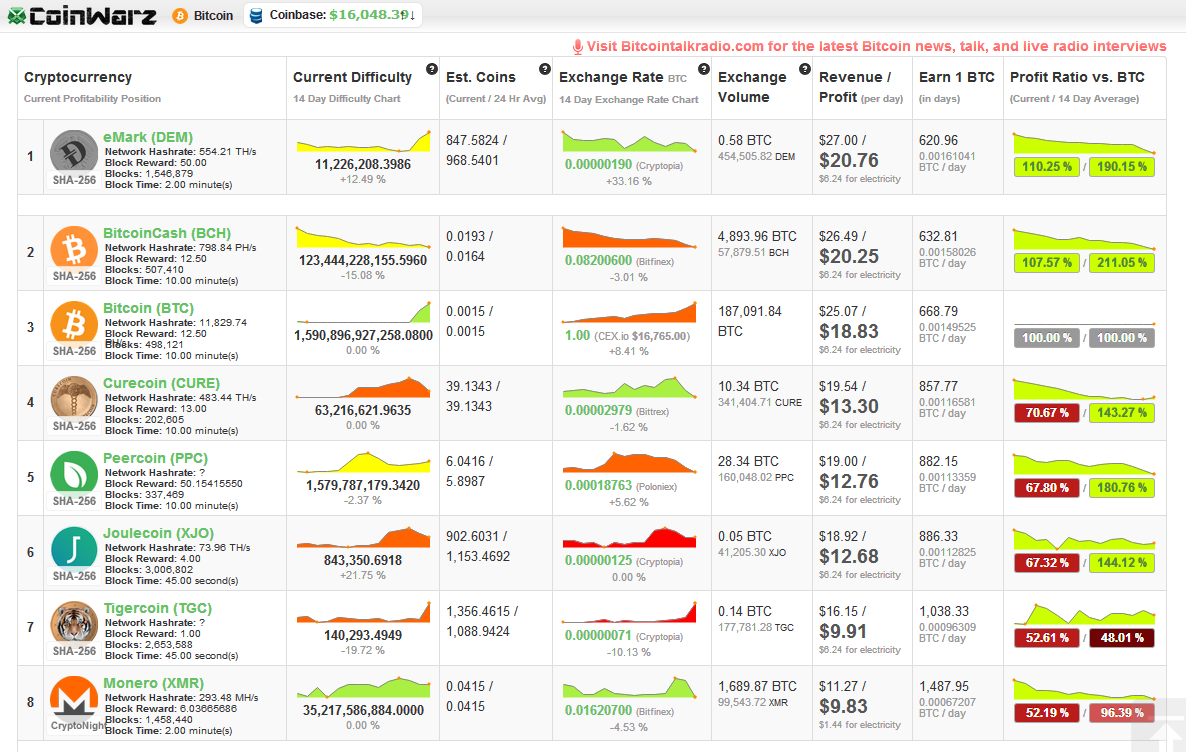The width and height of the screenshot is (1186, 752).
Task: Open the Curecoin (CURE) coin link
Action: pos(161,383)
